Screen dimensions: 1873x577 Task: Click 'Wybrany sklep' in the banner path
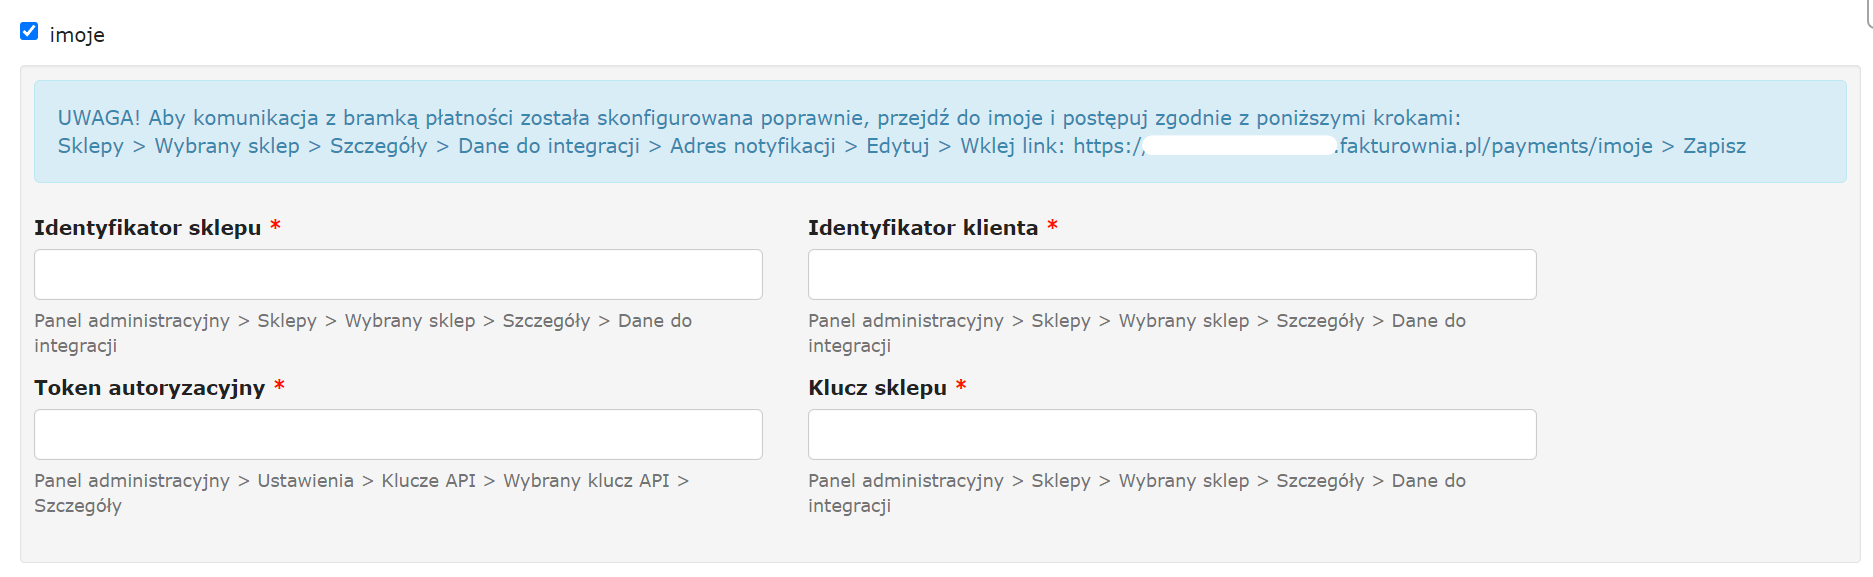coord(223,146)
